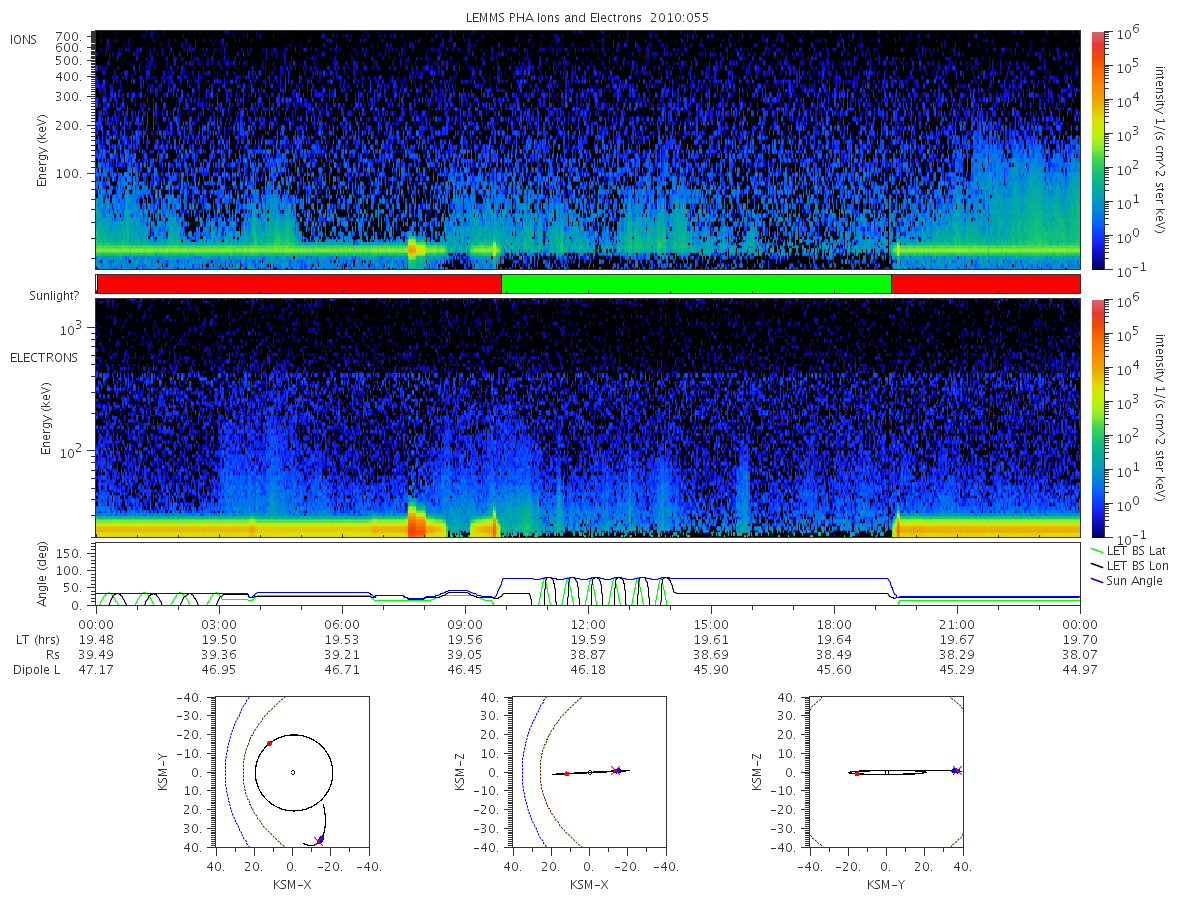This screenshot has width=1200, height=900.
Task: Click the ions intensity color scale bar
Action: pos(1098,150)
